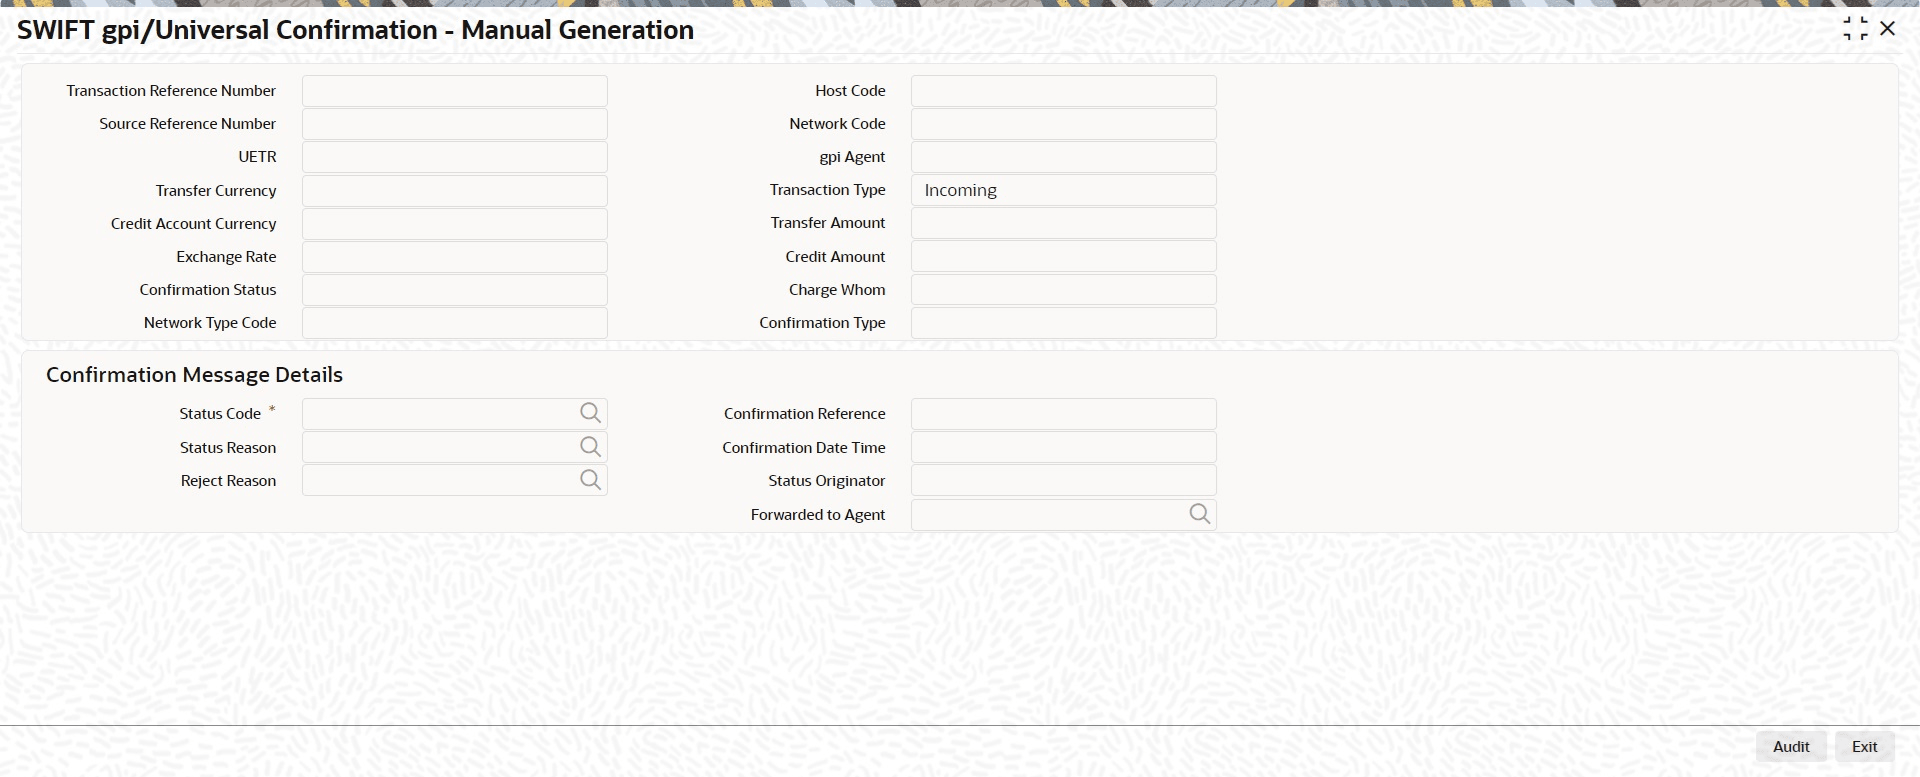Focus the Status Code text field
Image resolution: width=1920 pixels, height=777 pixels.
[440, 413]
